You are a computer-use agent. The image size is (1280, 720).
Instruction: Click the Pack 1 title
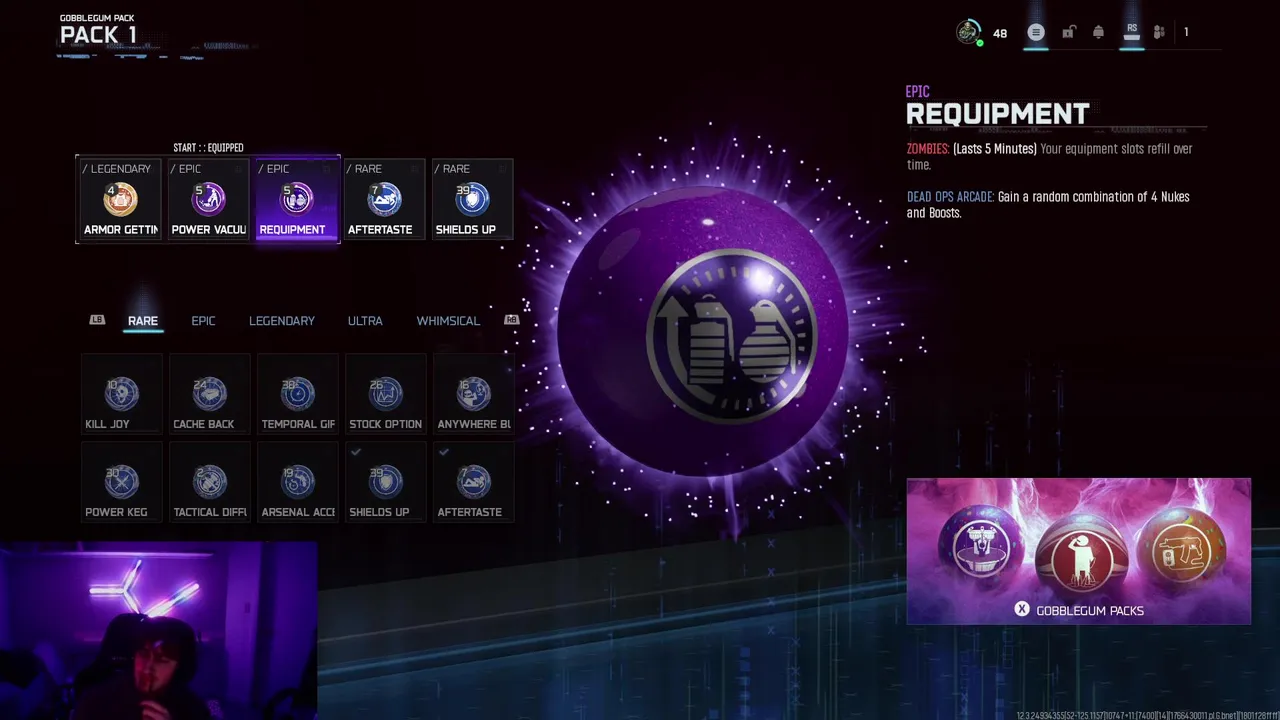pos(98,35)
